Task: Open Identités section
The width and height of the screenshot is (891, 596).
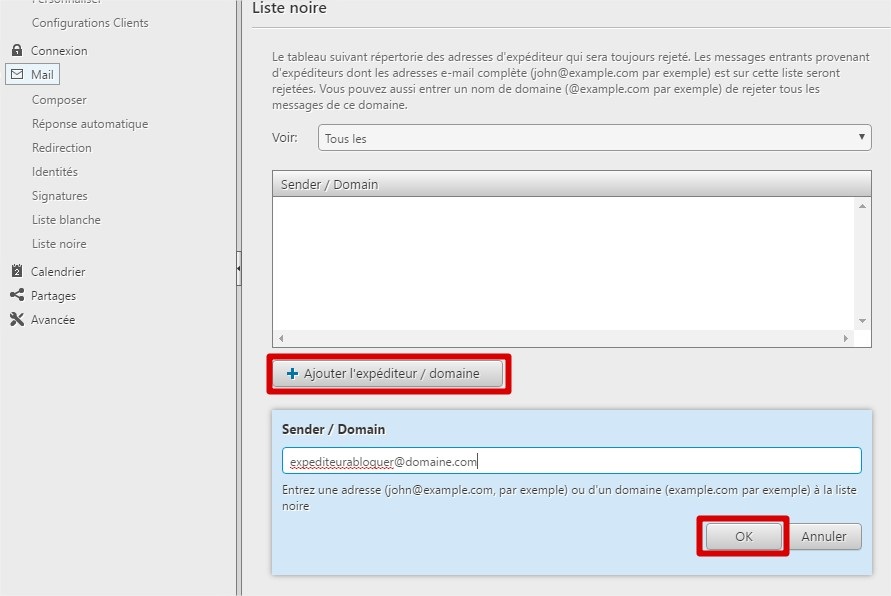Action: (x=54, y=172)
